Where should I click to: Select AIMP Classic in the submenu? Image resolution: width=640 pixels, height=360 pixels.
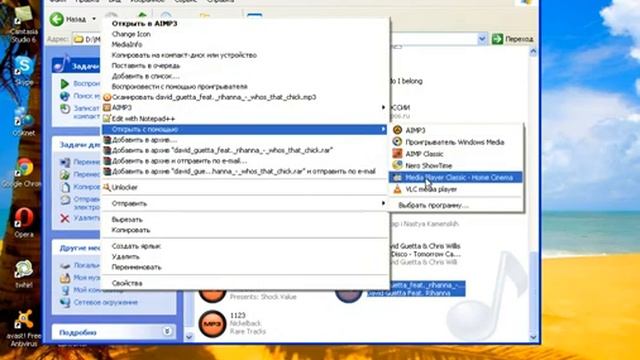[456, 154]
